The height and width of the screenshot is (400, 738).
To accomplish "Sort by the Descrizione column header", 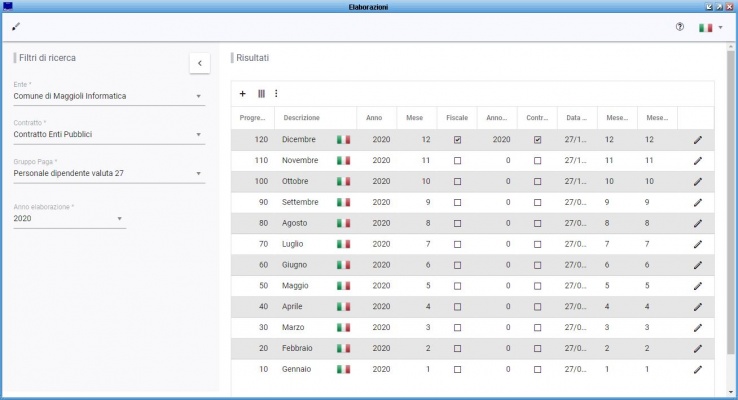I will [x=301, y=118].
